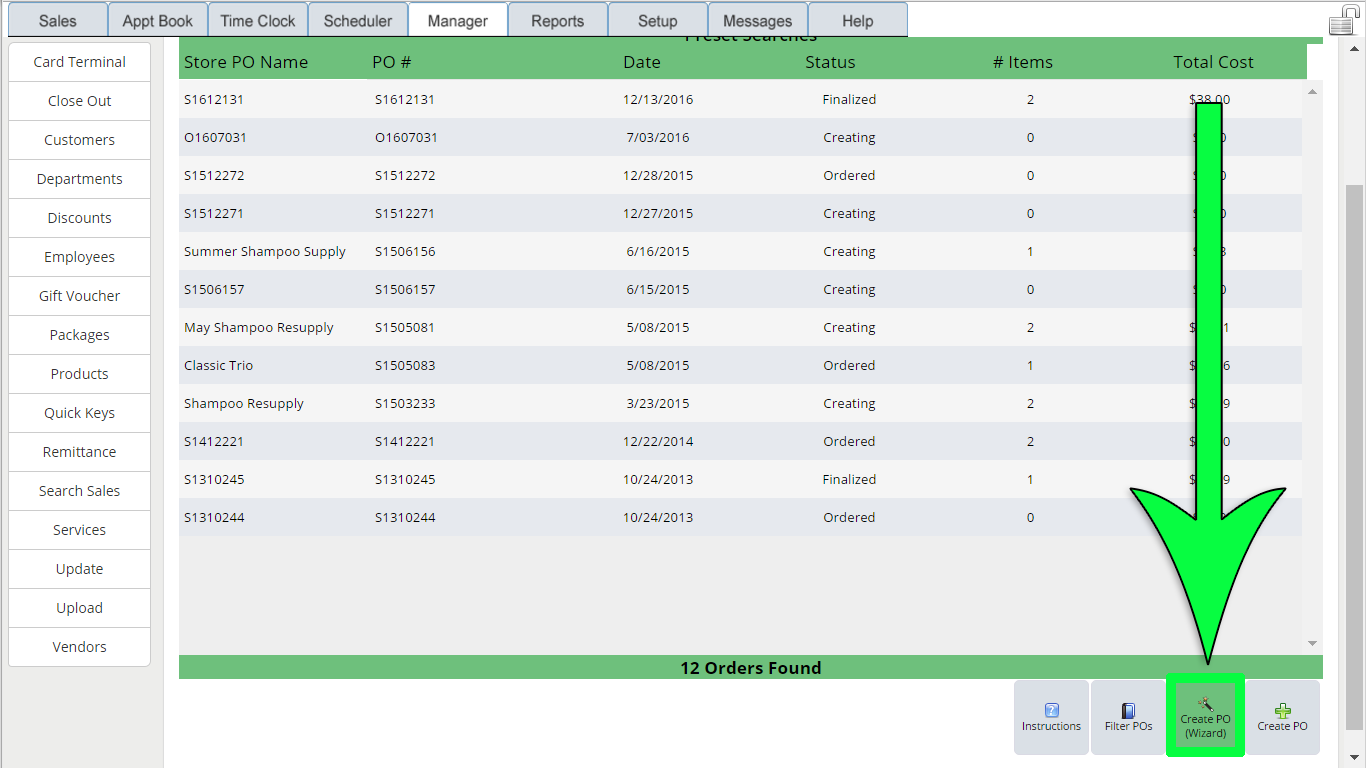The height and width of the screenshot is (768, 1366).
Task: Click Upload in sidebar
Action: click(x=79, y=608)
